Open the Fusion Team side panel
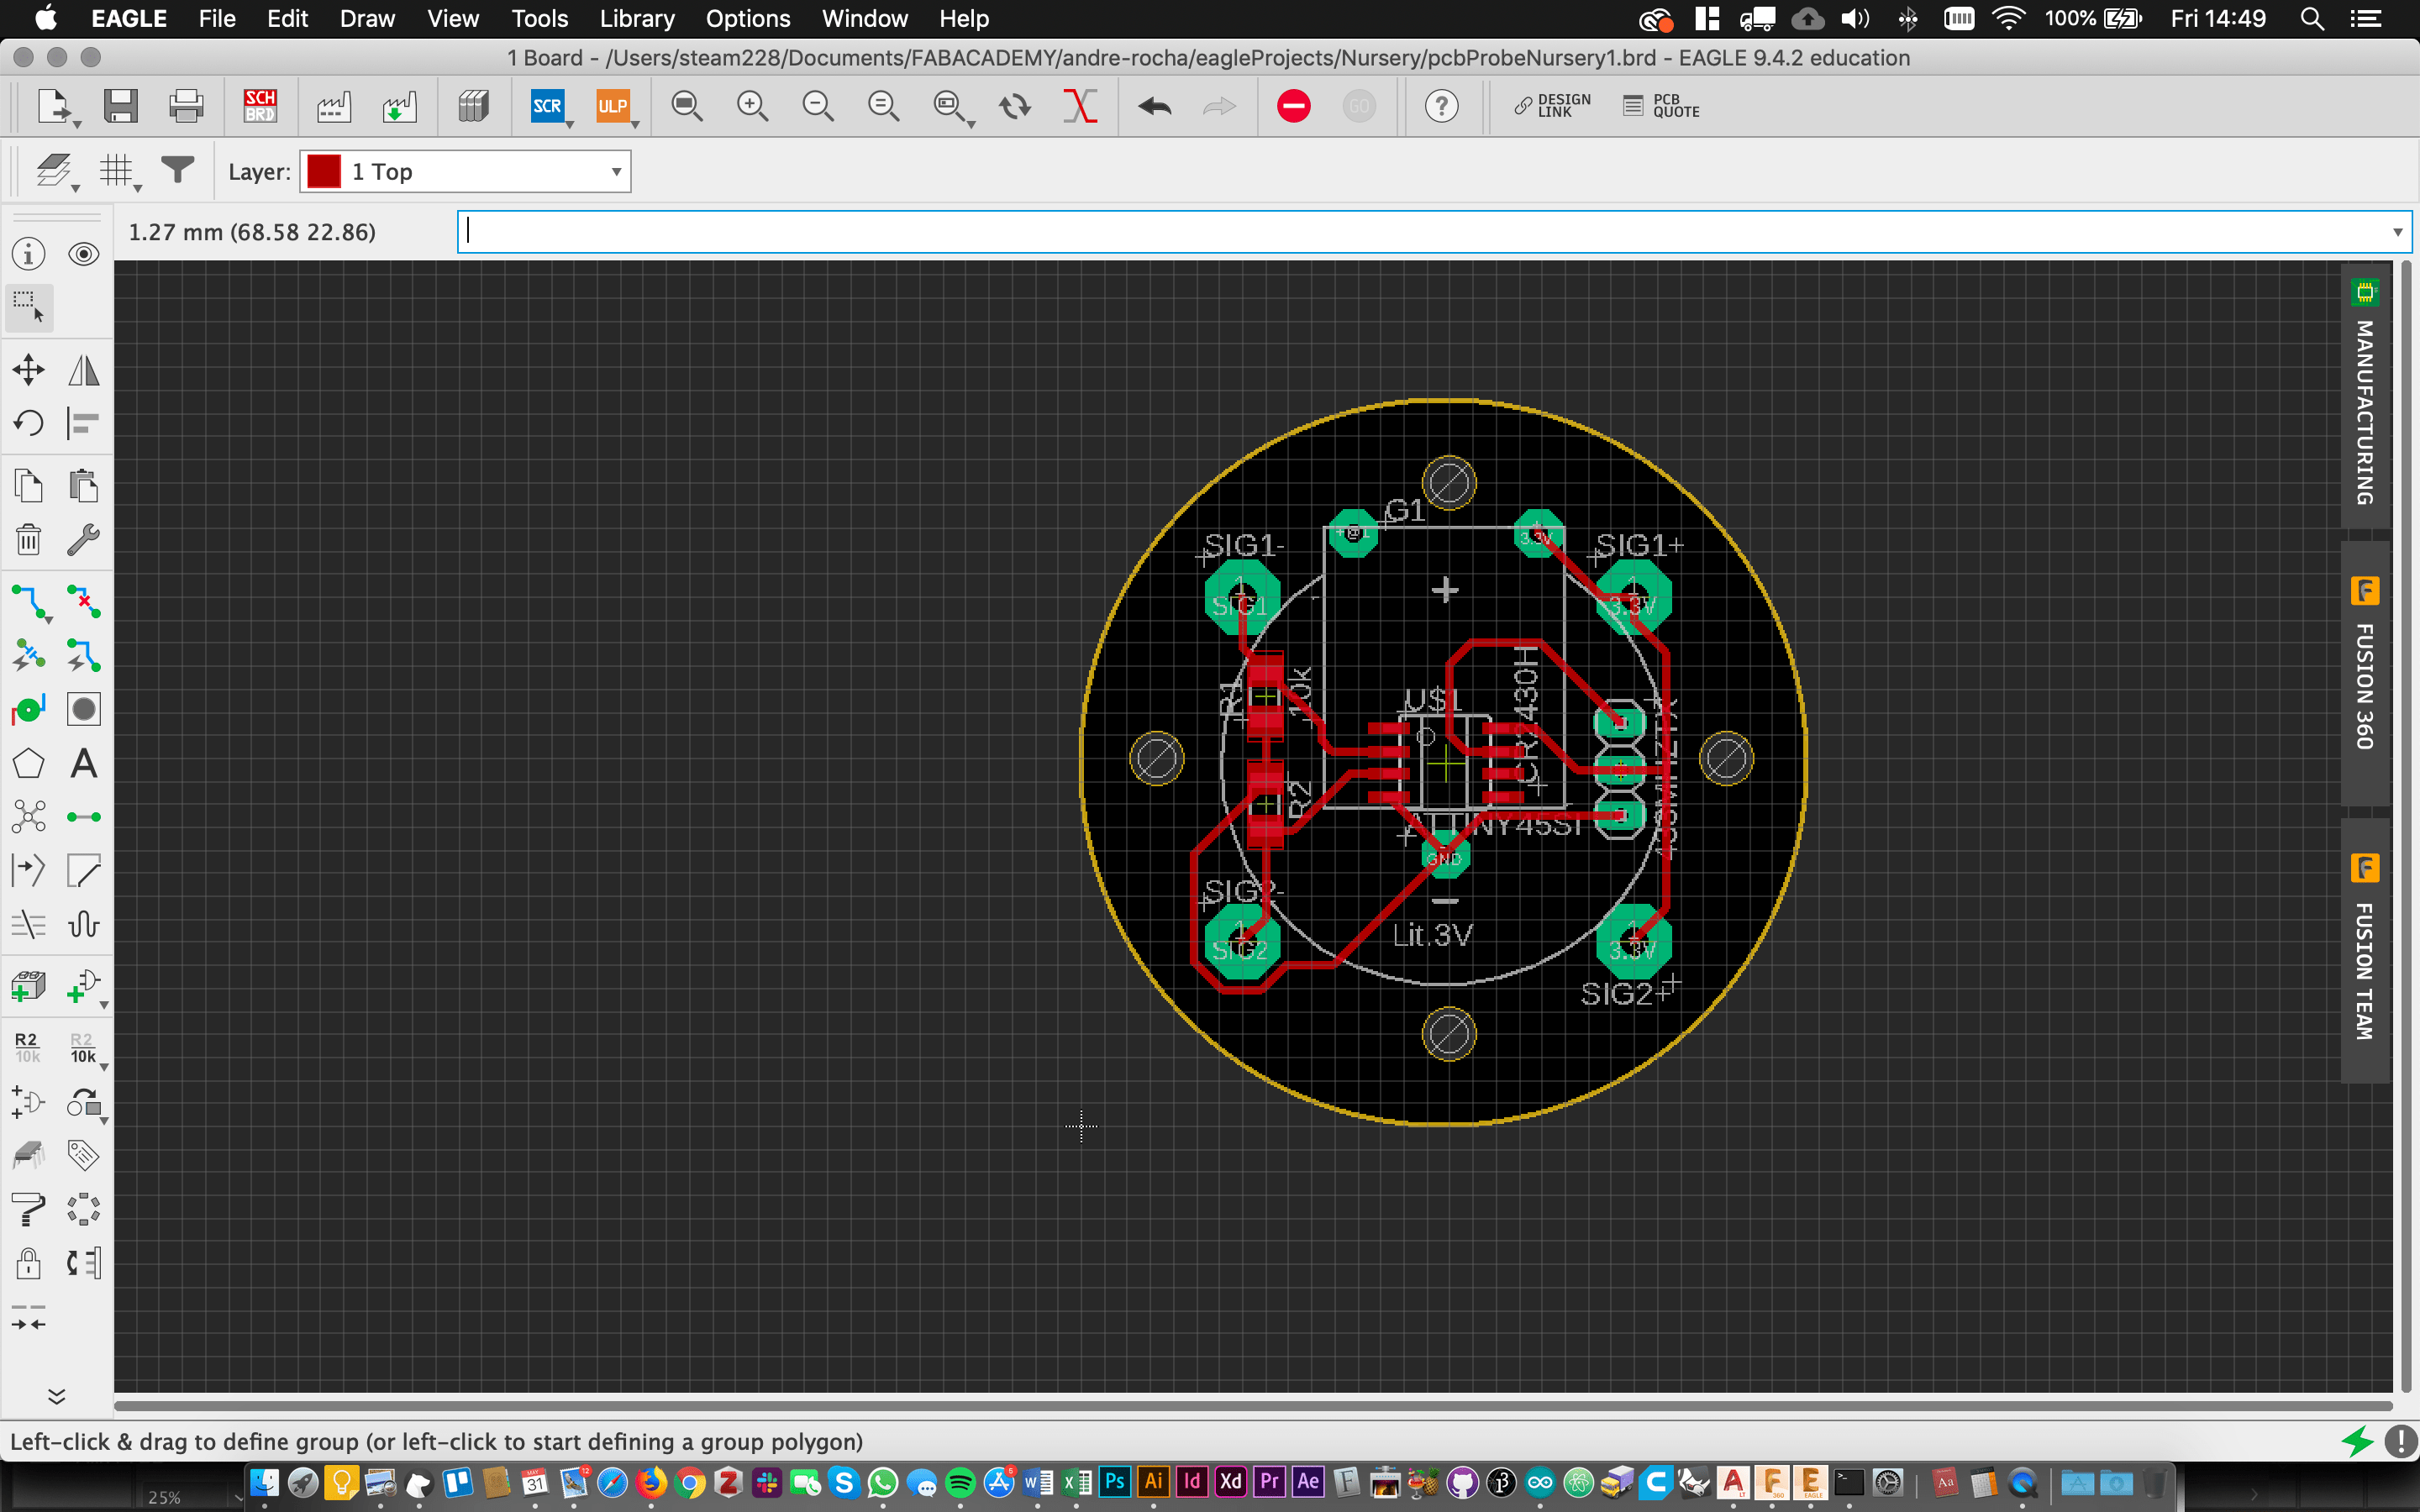Image resolution: width=2420 pixels, height=1512 pixels. click(2365, 950)
